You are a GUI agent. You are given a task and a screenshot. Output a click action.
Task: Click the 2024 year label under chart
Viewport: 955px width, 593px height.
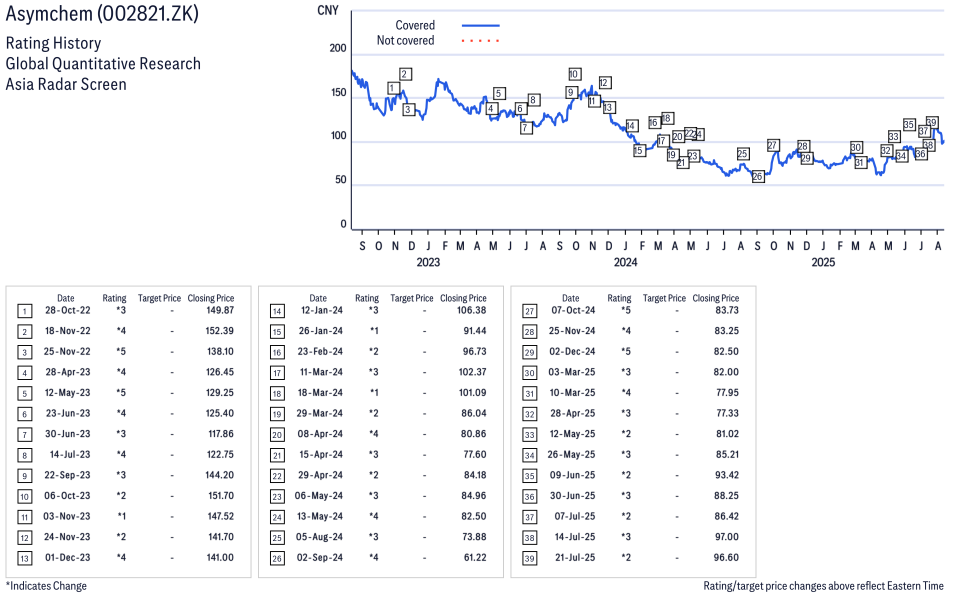click(625, 262)
